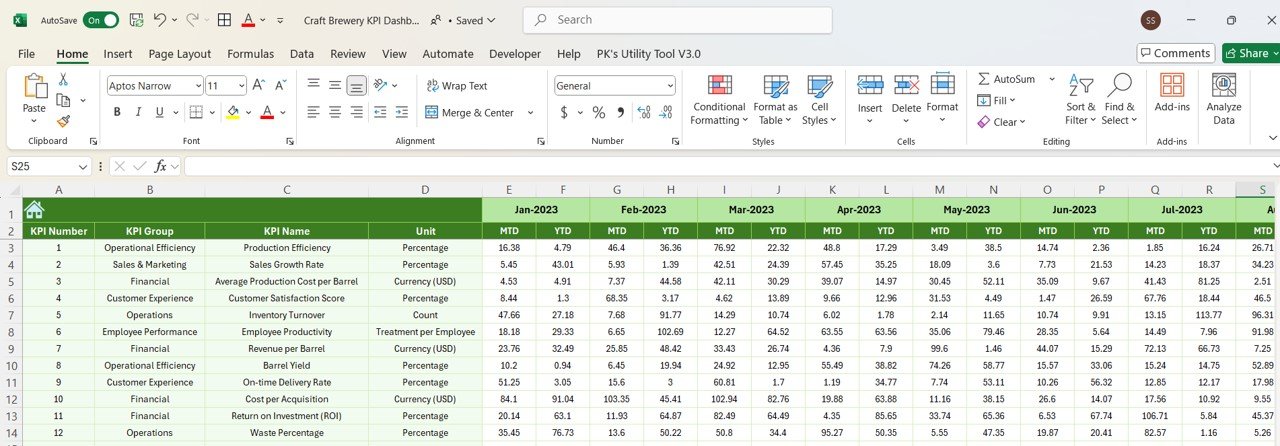Click the Copy icon
1280x446 pixels.
point(64,100)
